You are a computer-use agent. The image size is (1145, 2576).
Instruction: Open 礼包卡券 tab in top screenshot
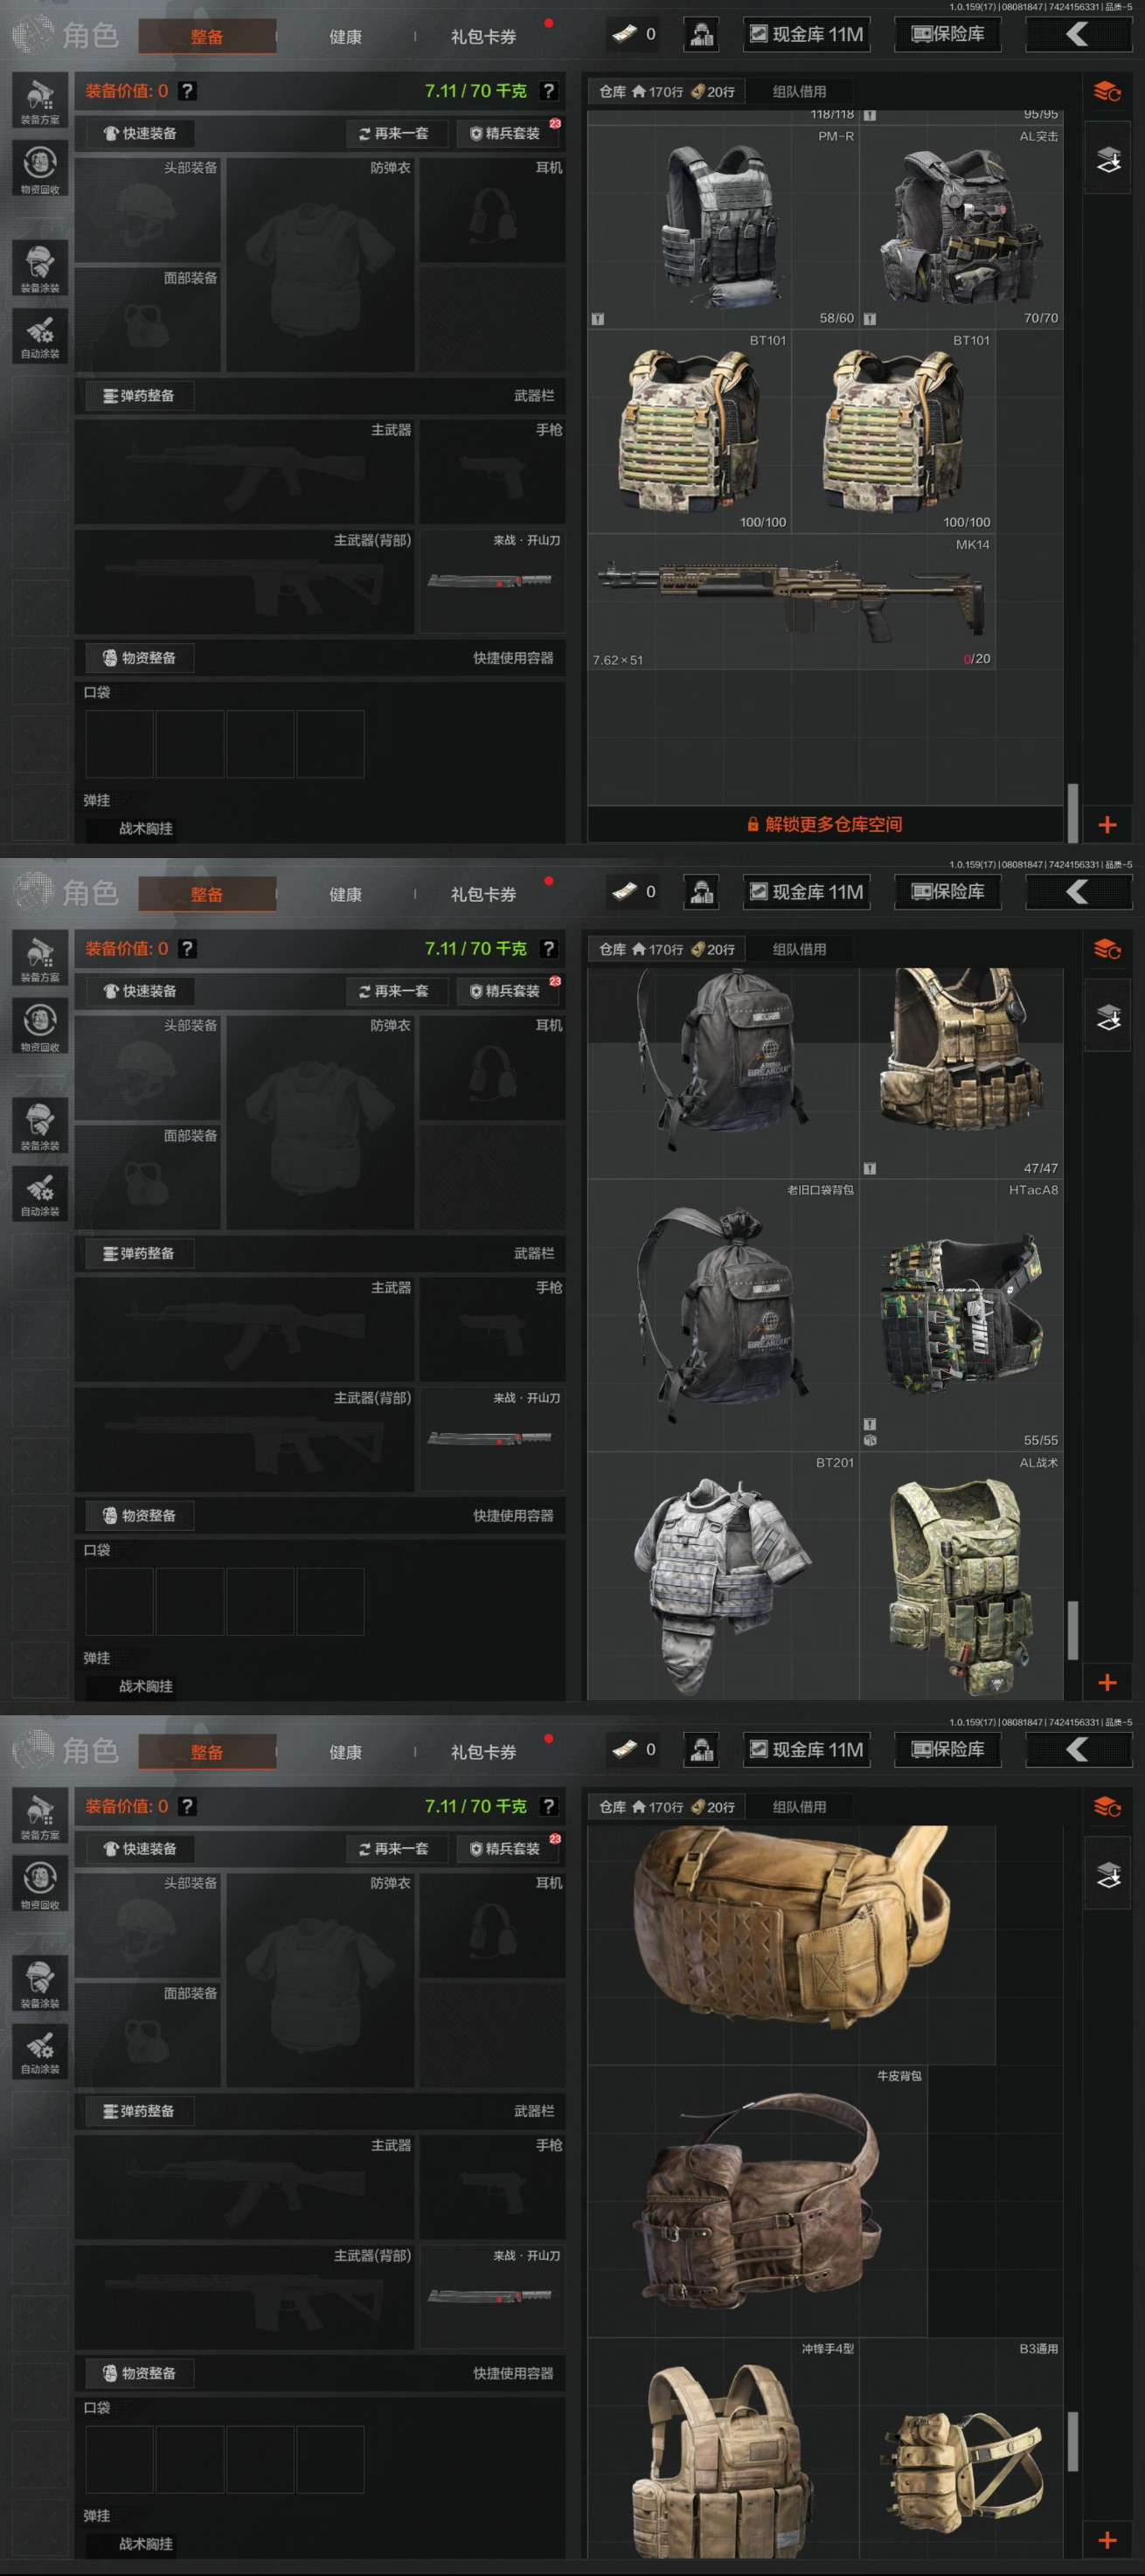(483, 37)
